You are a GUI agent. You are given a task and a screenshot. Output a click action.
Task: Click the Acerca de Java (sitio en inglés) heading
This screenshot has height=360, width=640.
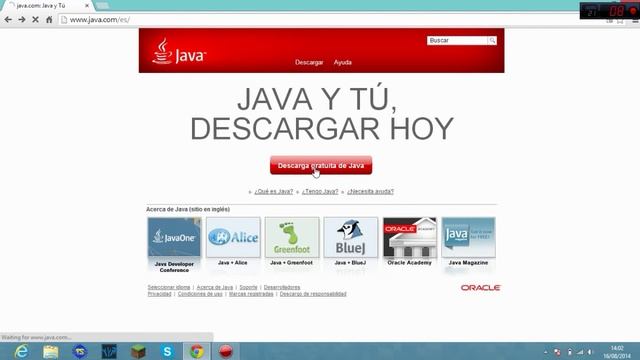tap(188, 209)
